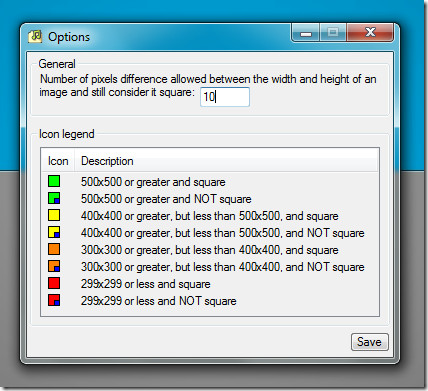Minimize the Options window
This screenshot has height=391, width=428.
pos(306,33)
